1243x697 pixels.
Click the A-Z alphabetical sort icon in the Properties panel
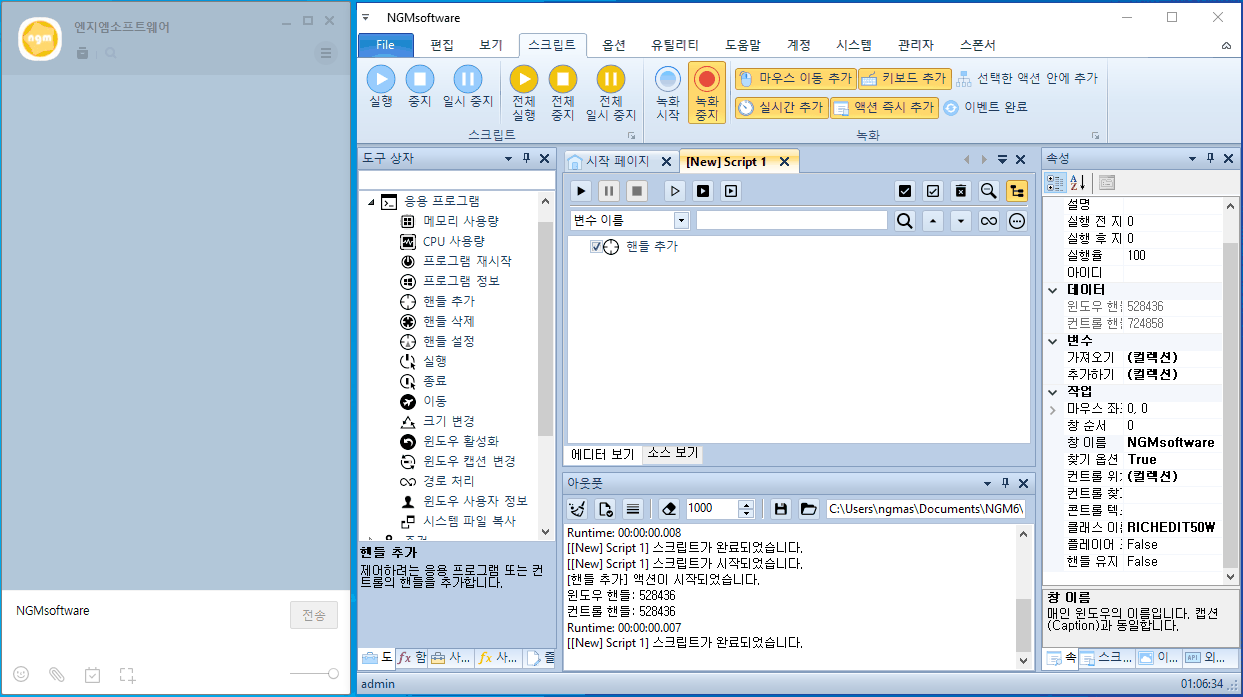[1078, 183]
